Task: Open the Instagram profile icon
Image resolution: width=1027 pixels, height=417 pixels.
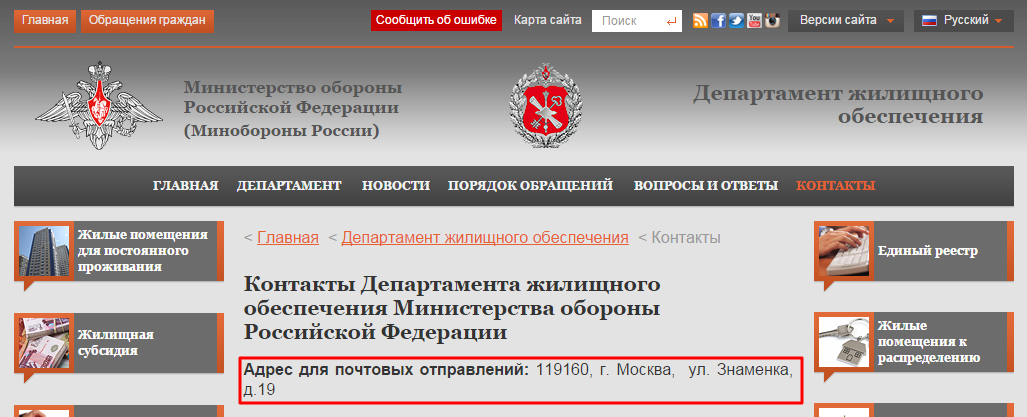Action: (x=772, y=21)
